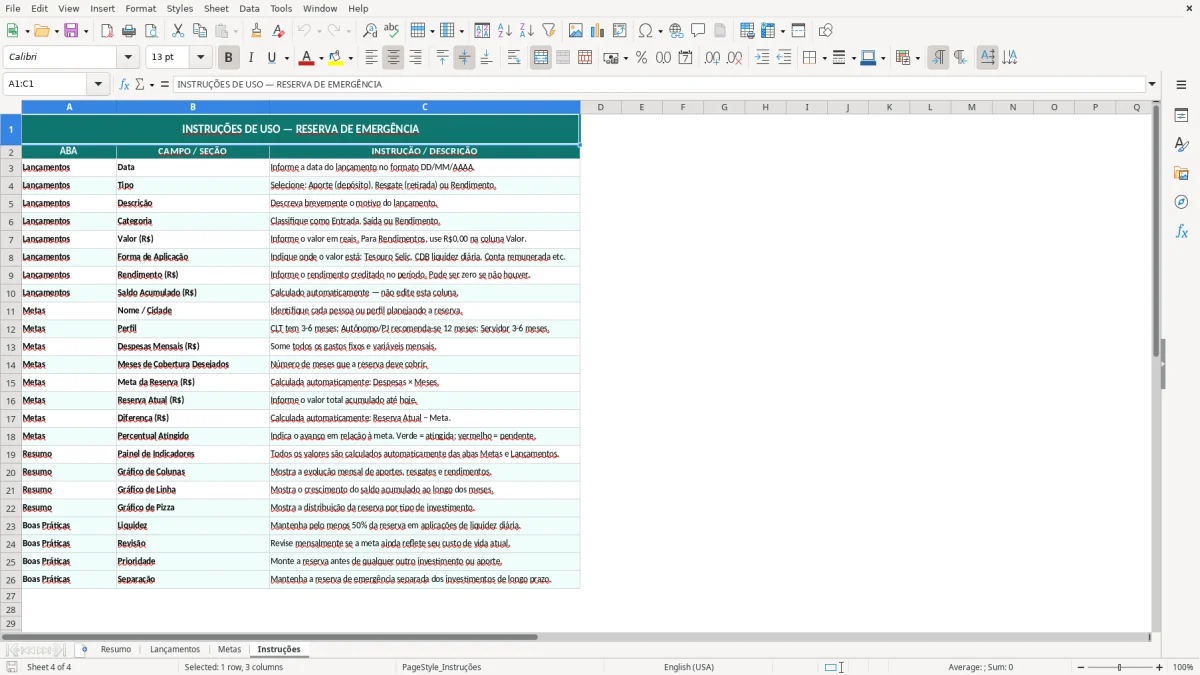Select column C header
The image size is (1200, 675).
point(425,107)
